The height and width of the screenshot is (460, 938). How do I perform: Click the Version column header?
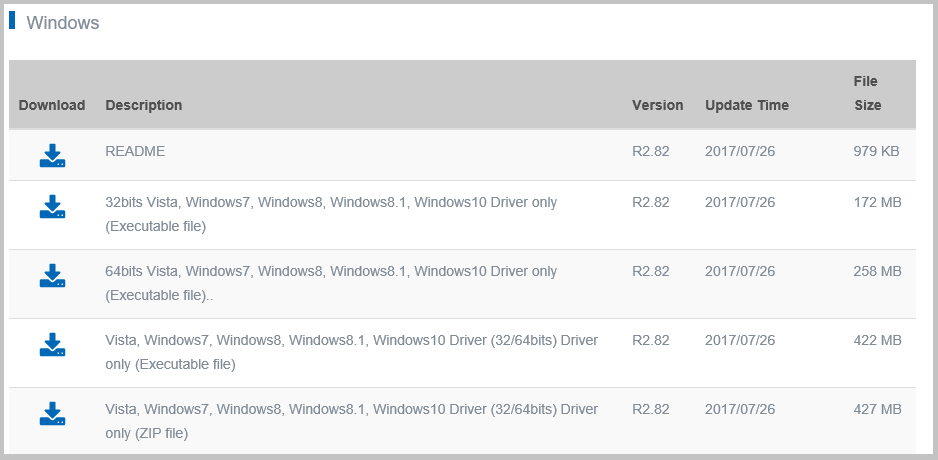tap(657, 105)
